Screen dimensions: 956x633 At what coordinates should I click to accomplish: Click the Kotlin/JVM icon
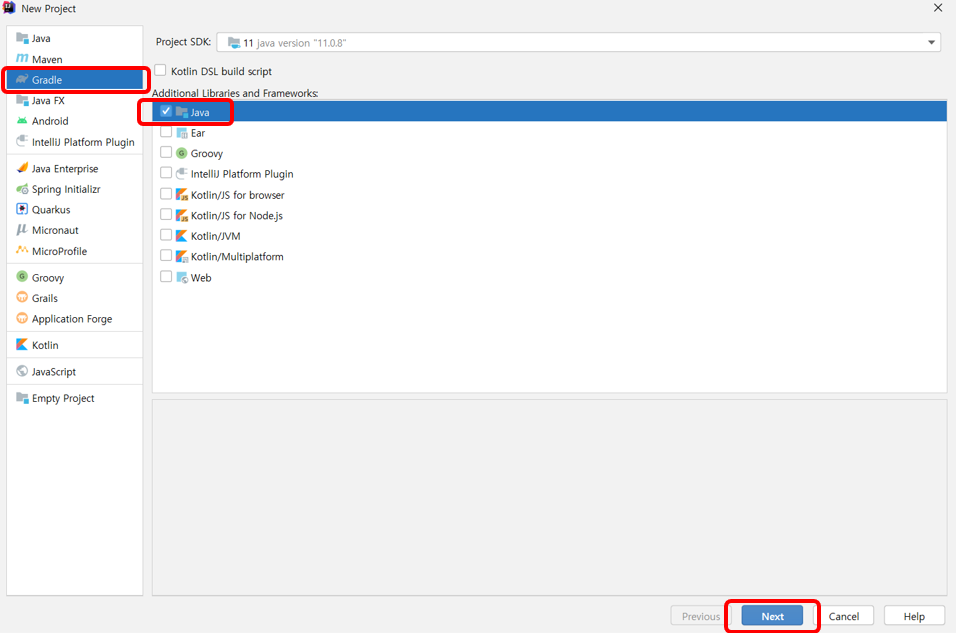click(x=182, y=235)
